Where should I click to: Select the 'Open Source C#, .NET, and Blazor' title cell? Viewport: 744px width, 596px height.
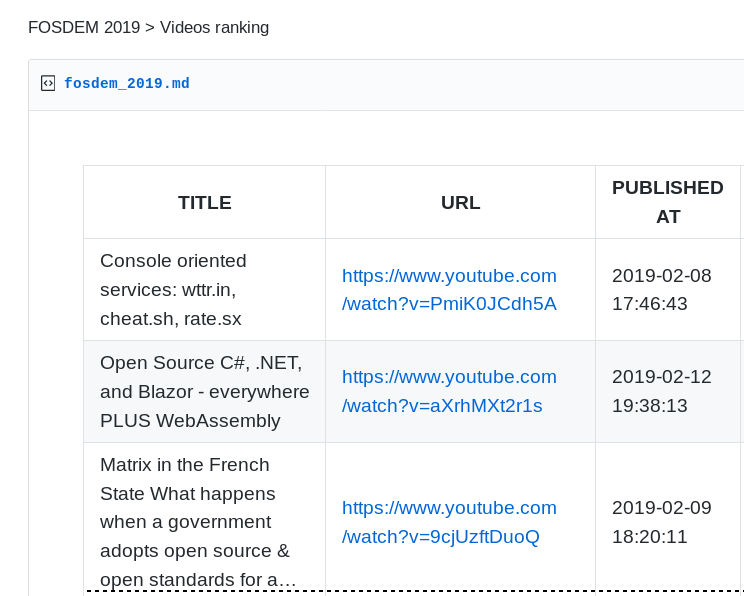(x=205, y=391)
